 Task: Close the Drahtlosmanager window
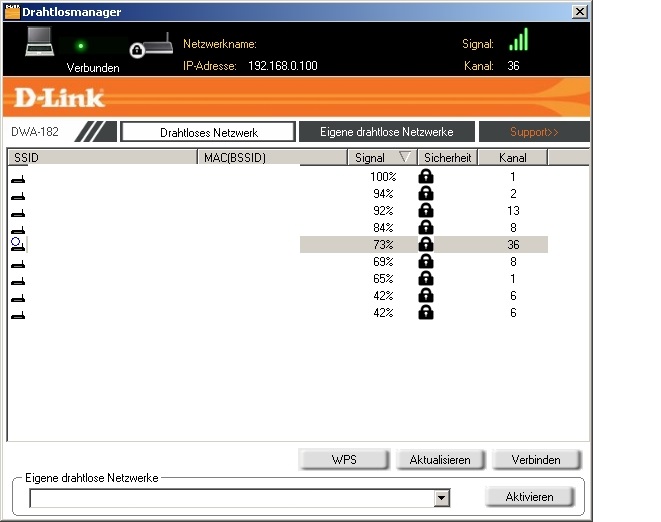pyautogui.click(x=580, y=11)
